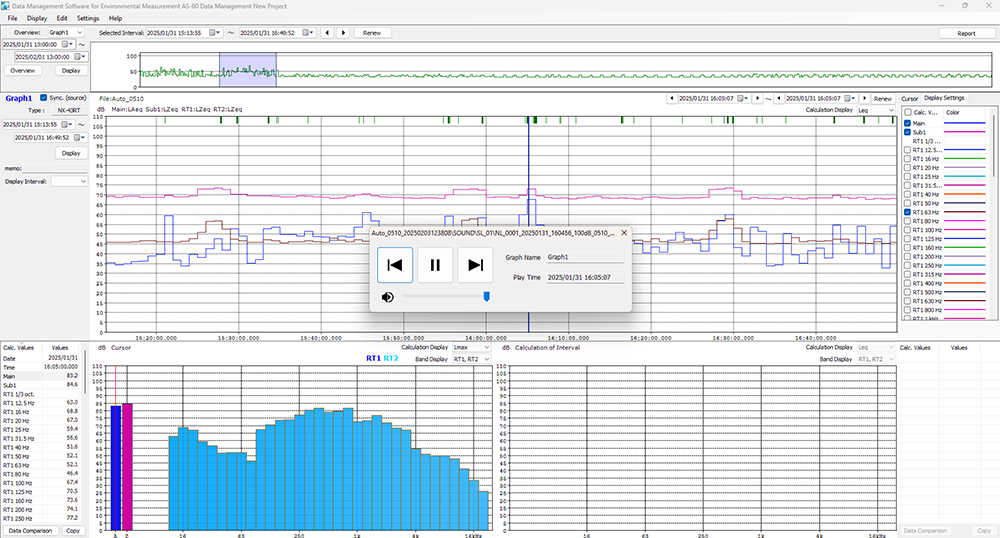
Task: Click the Graph Name field in playback popup
Action: point(585,258)
